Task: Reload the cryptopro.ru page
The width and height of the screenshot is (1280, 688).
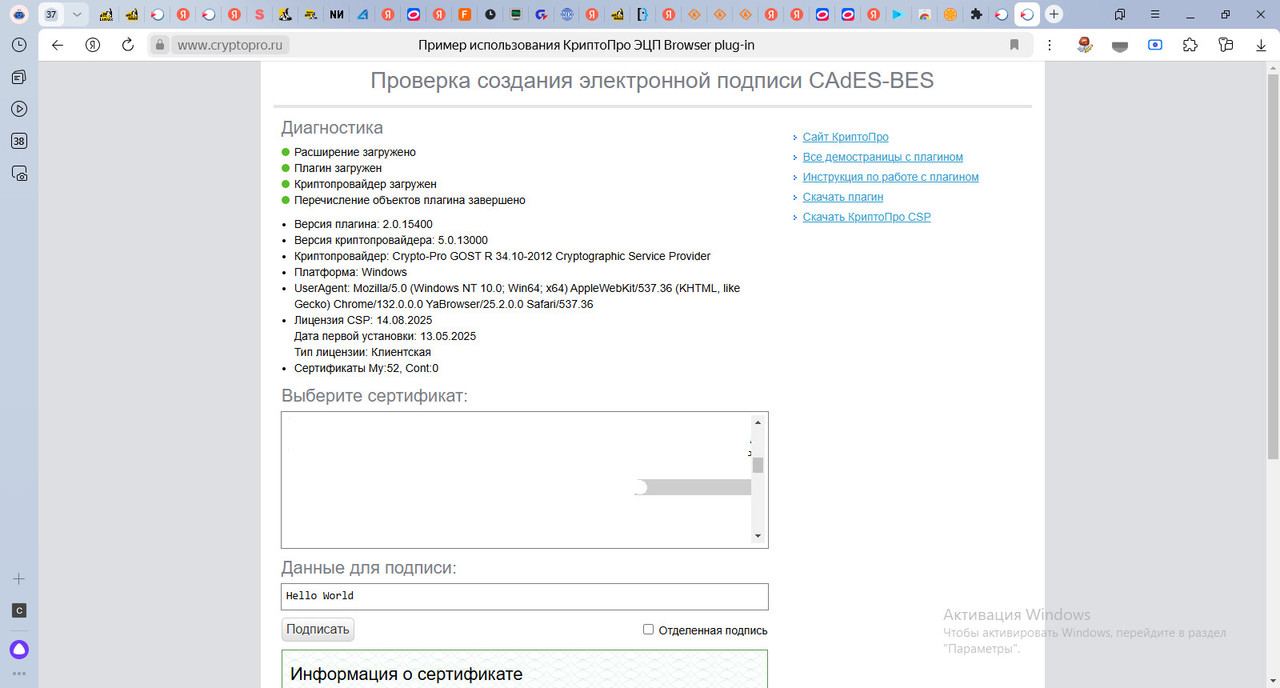Action: coord(127,45)
